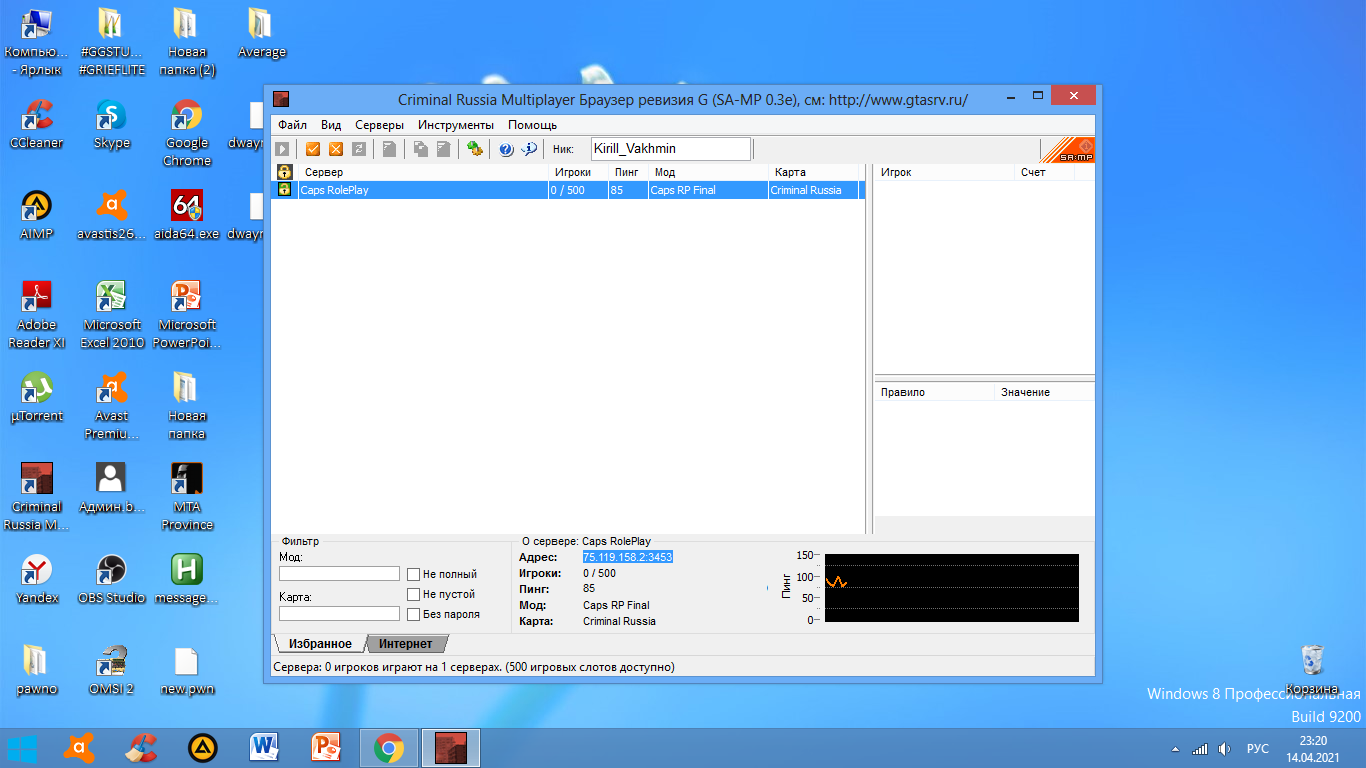The image size is (1366, 768).
Task: Select the aida64.exe desktop icon
Action: 187,216
